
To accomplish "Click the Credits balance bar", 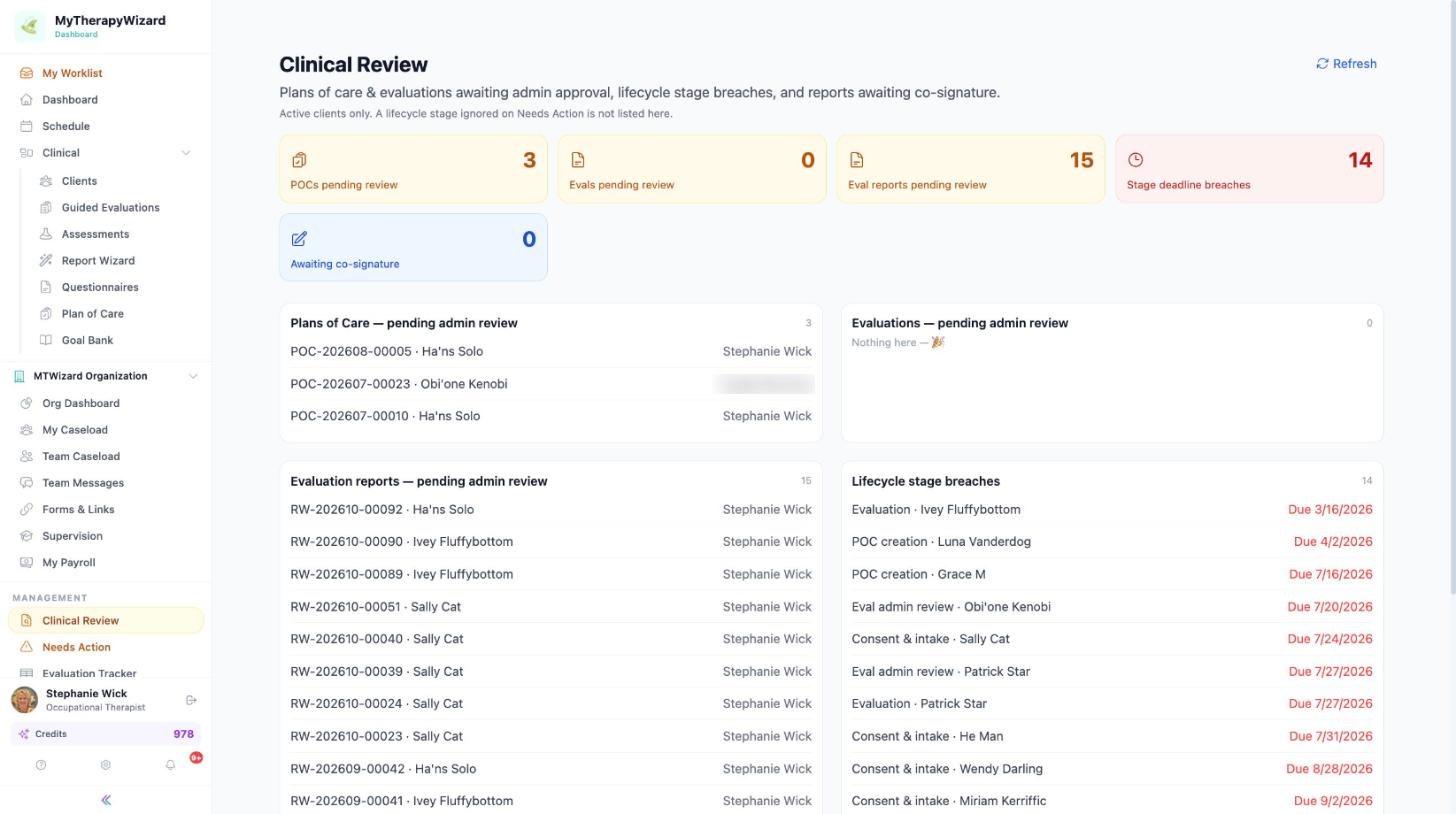I will [x=106, y=734].
